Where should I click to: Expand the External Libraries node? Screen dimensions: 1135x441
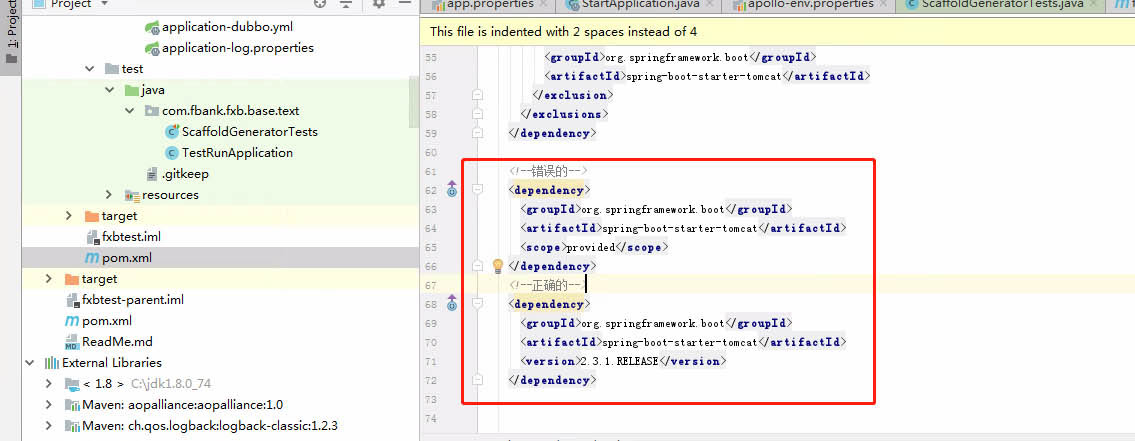[30, 363]
